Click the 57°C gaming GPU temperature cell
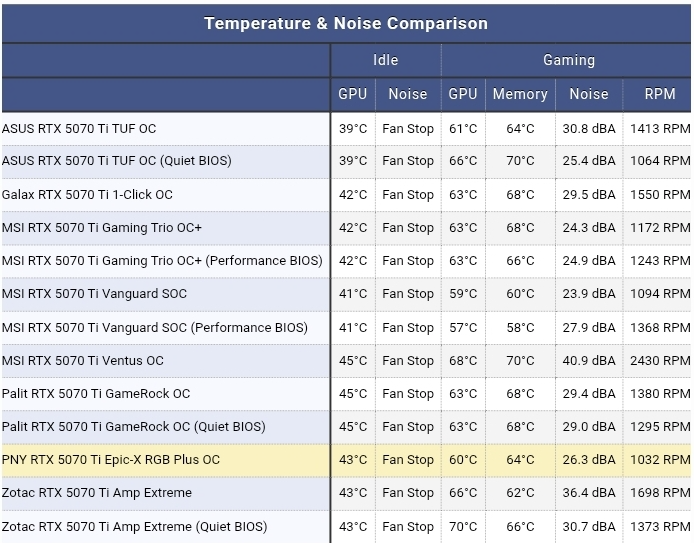 coord(463,328)
